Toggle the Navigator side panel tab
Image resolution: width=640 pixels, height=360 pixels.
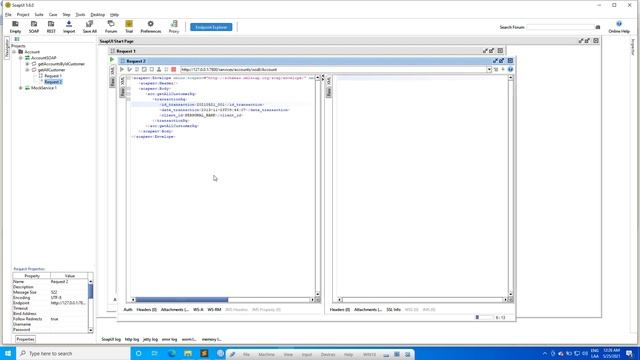click(x=7, y=48)
